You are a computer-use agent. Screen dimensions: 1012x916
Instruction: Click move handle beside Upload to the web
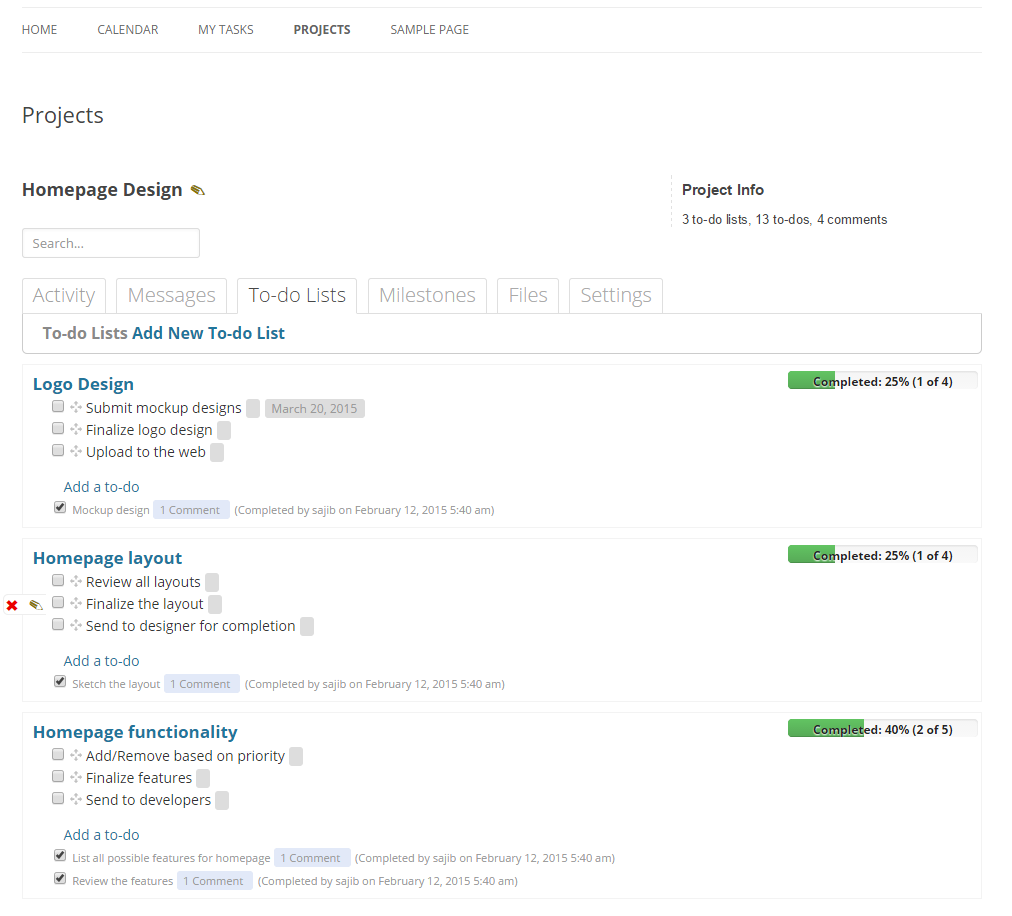click(76, 451)
